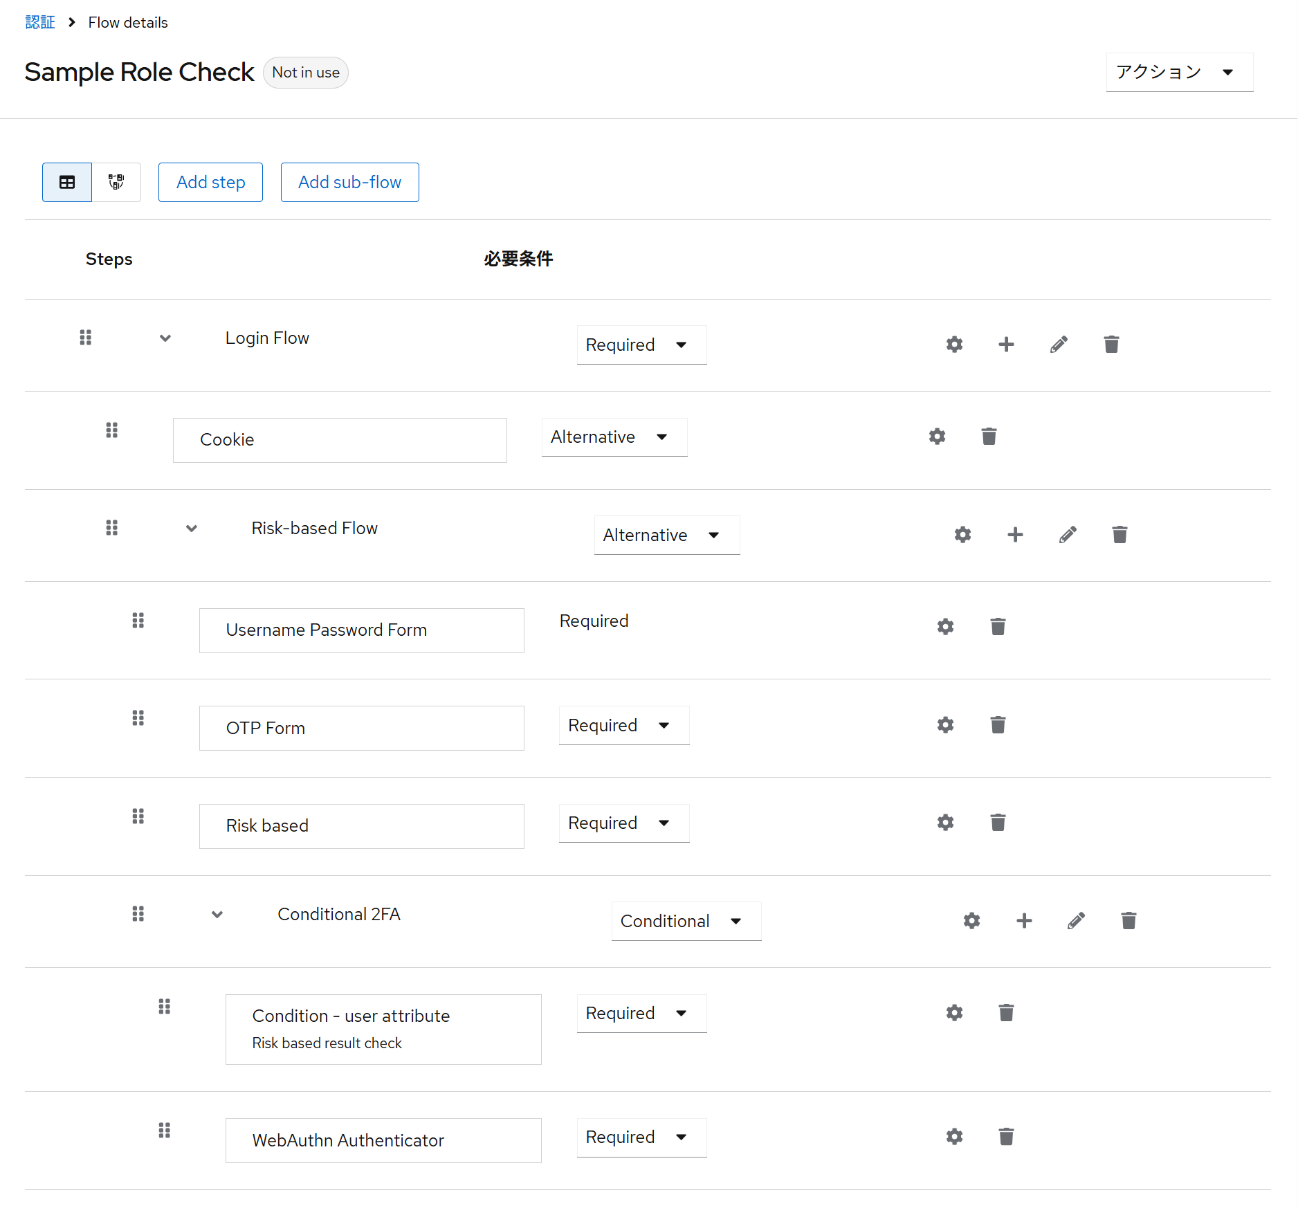1298x1208 pixels.
Task: Click drag handle of Condition - user attribute
Action: (x=164, y=1006)
